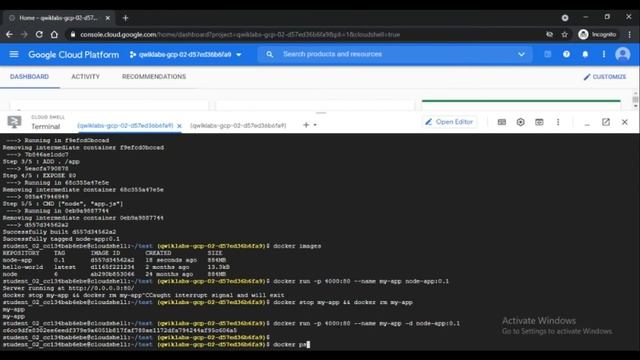This screenshot has width=640, height=360.
Task: Click the 'Step 5/5 : CMD' line
Action: [x=62, y=204]
